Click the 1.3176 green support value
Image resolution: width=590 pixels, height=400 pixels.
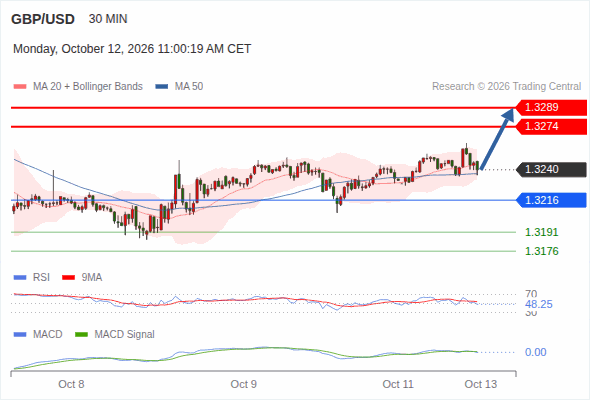pyautogui.click(x=542, y=251)
